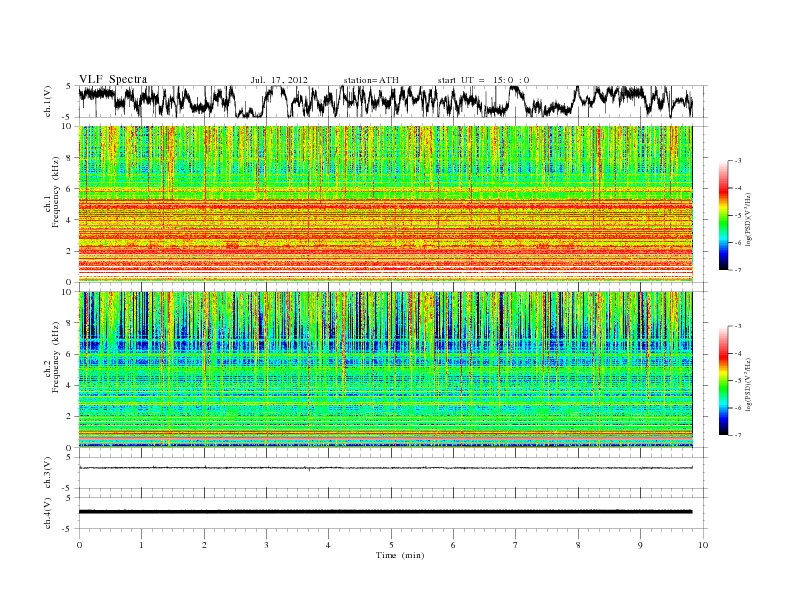Click the "-3" tick on ch.1 color bar
Screen dimensions: 792x612
click(738, 161)
